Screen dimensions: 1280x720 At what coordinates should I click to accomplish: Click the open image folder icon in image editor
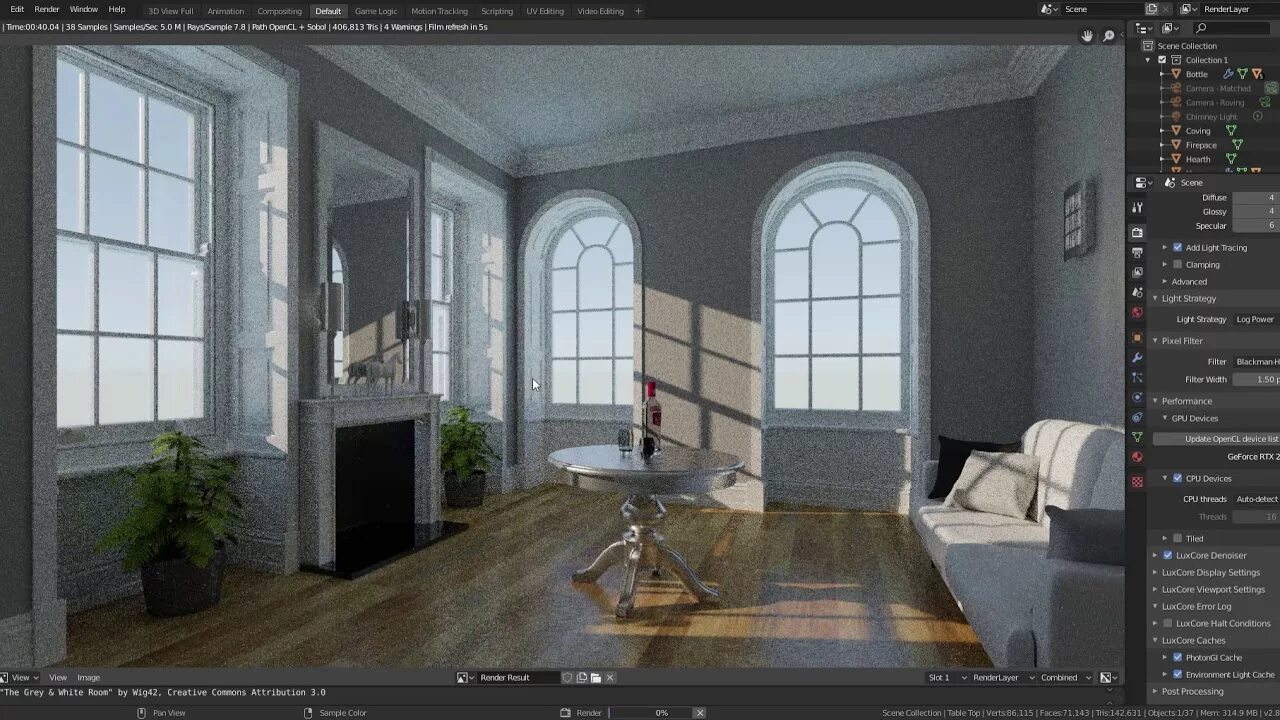coord(595,678)
